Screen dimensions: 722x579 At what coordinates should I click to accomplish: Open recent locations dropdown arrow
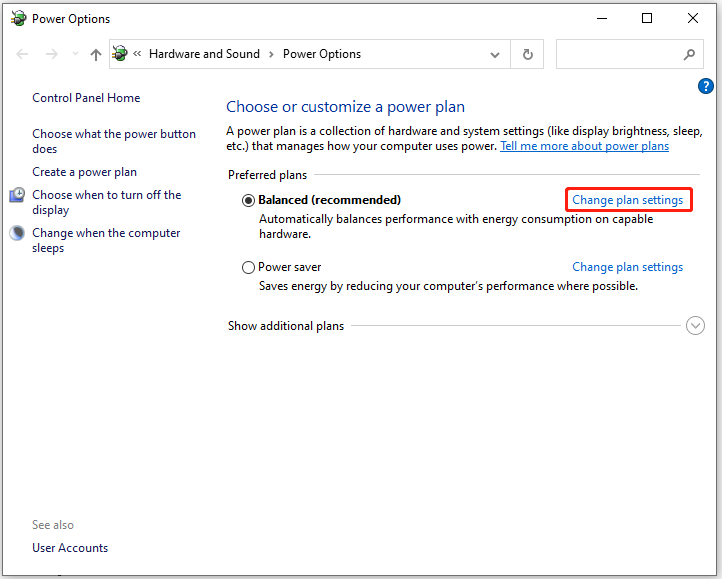pos(75,54)
